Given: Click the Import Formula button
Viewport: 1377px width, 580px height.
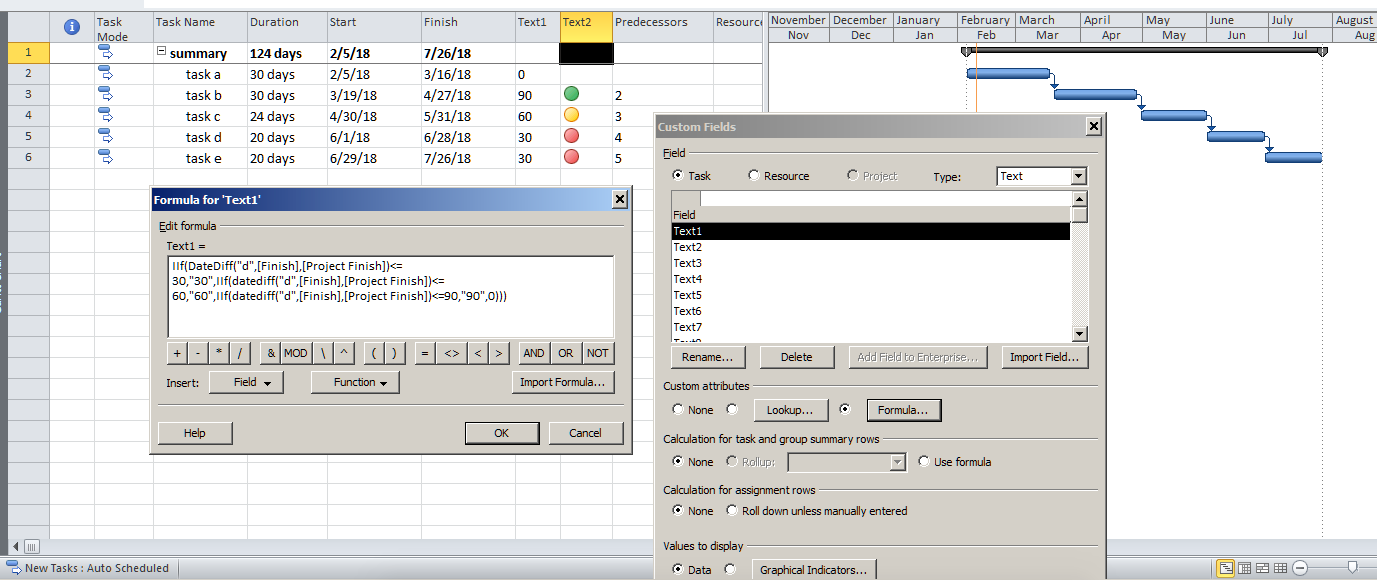Looking at the screenshot, I should [563, 382].
